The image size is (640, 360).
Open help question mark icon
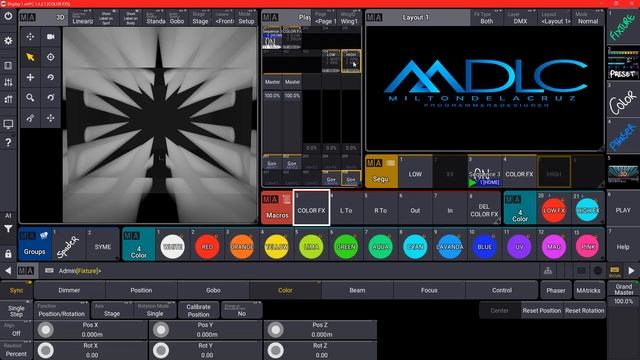[x=8, y=143]
